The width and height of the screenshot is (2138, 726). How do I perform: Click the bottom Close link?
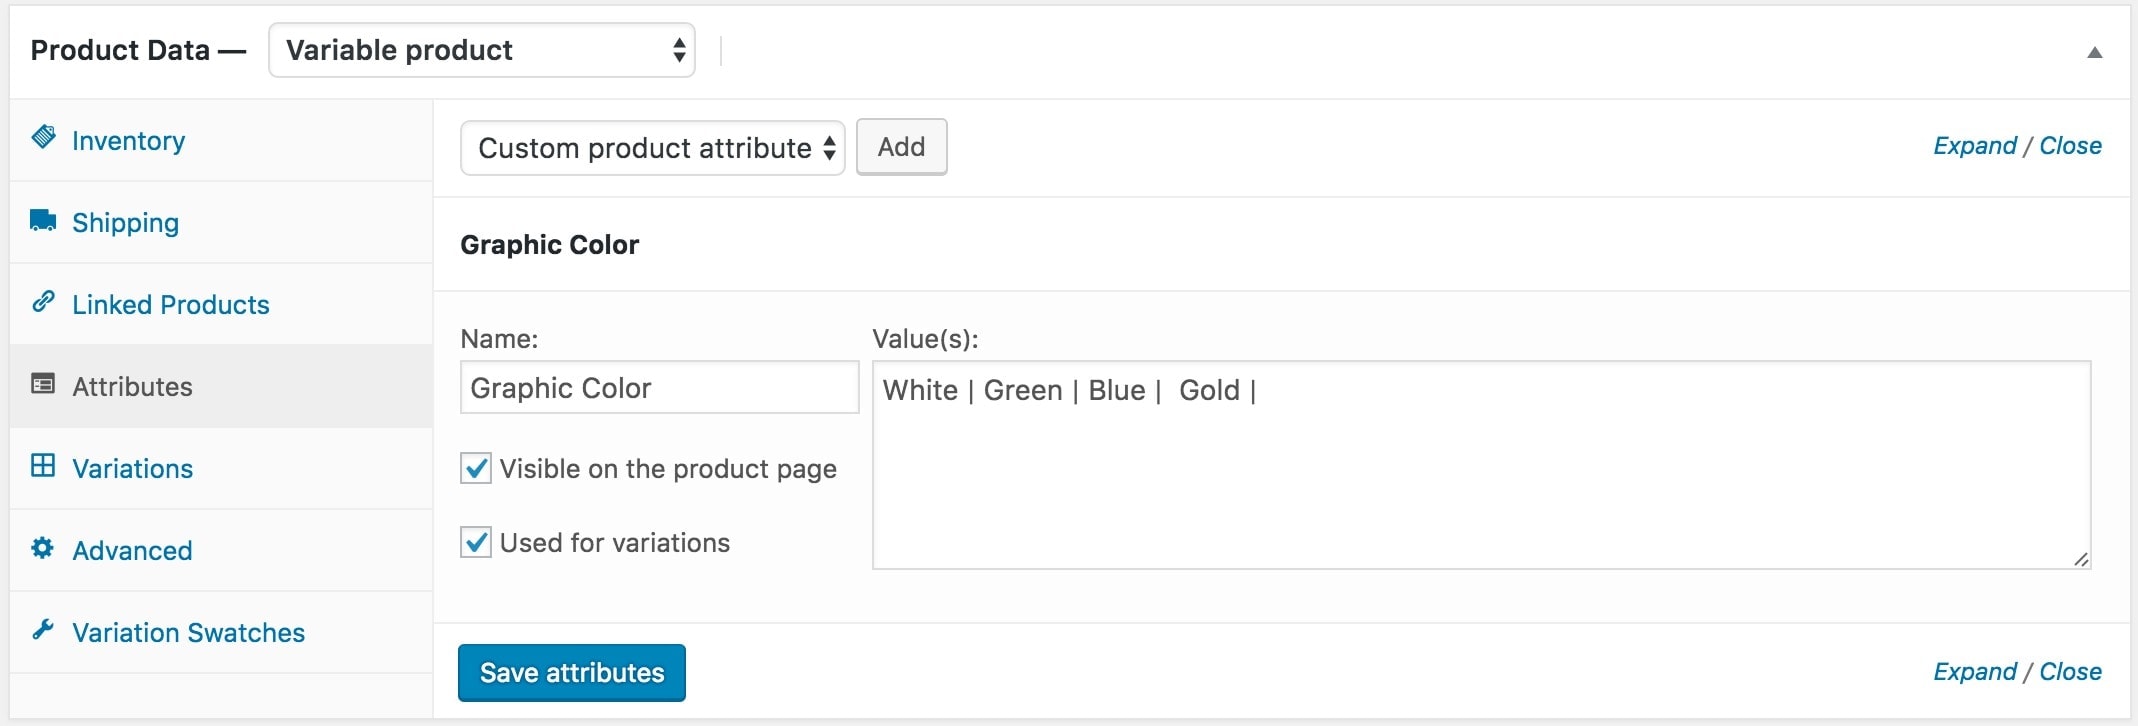pos(2070,672)
